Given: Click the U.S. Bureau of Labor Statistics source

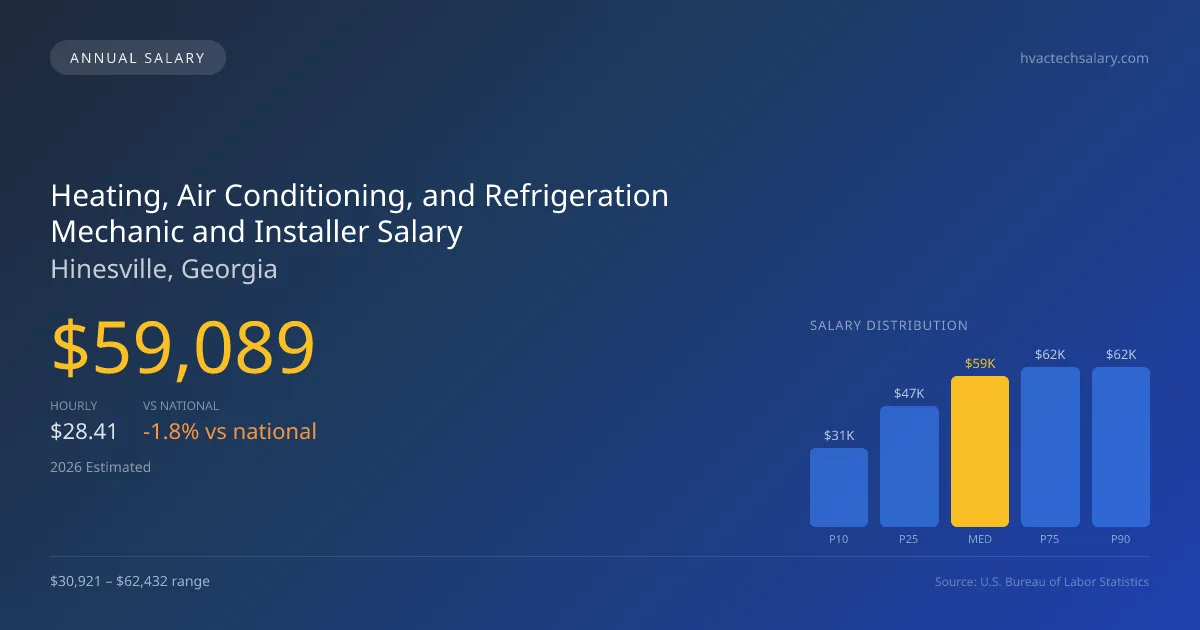Looking at the screenshot, I should point(1042,581).
